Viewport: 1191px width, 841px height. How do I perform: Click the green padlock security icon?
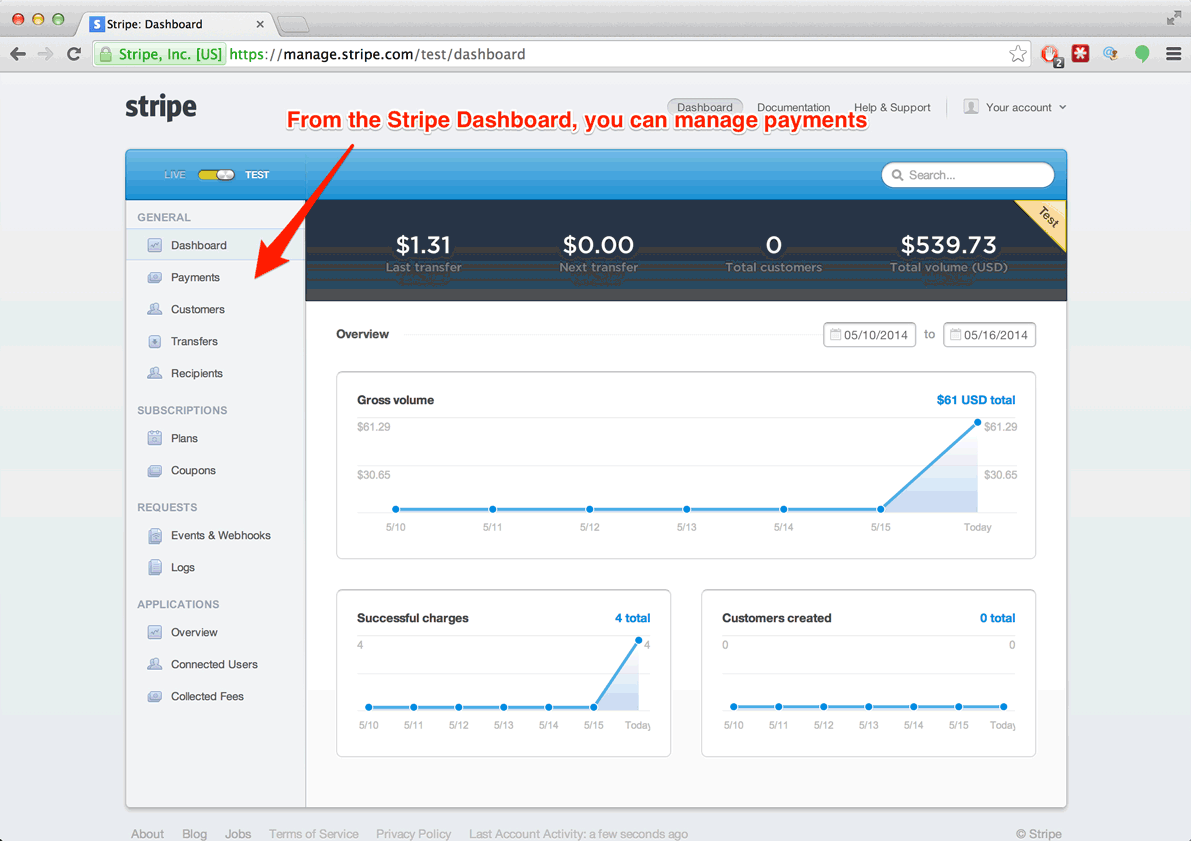(106, 54)
